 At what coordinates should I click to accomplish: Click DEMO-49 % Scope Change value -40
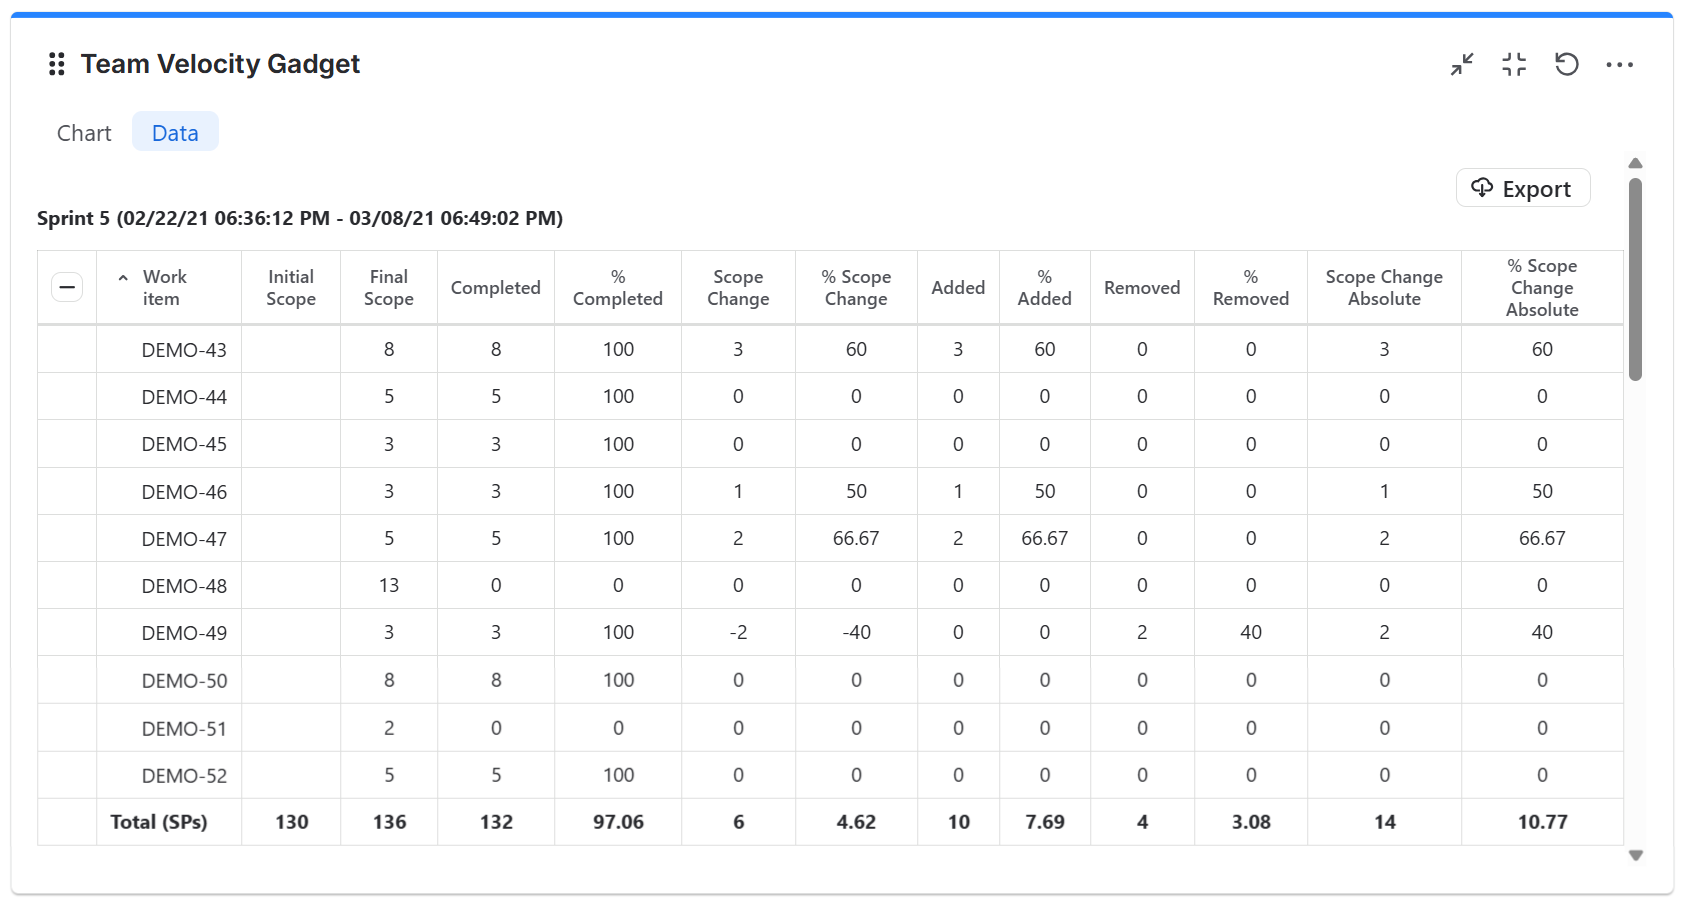point(856,632)
